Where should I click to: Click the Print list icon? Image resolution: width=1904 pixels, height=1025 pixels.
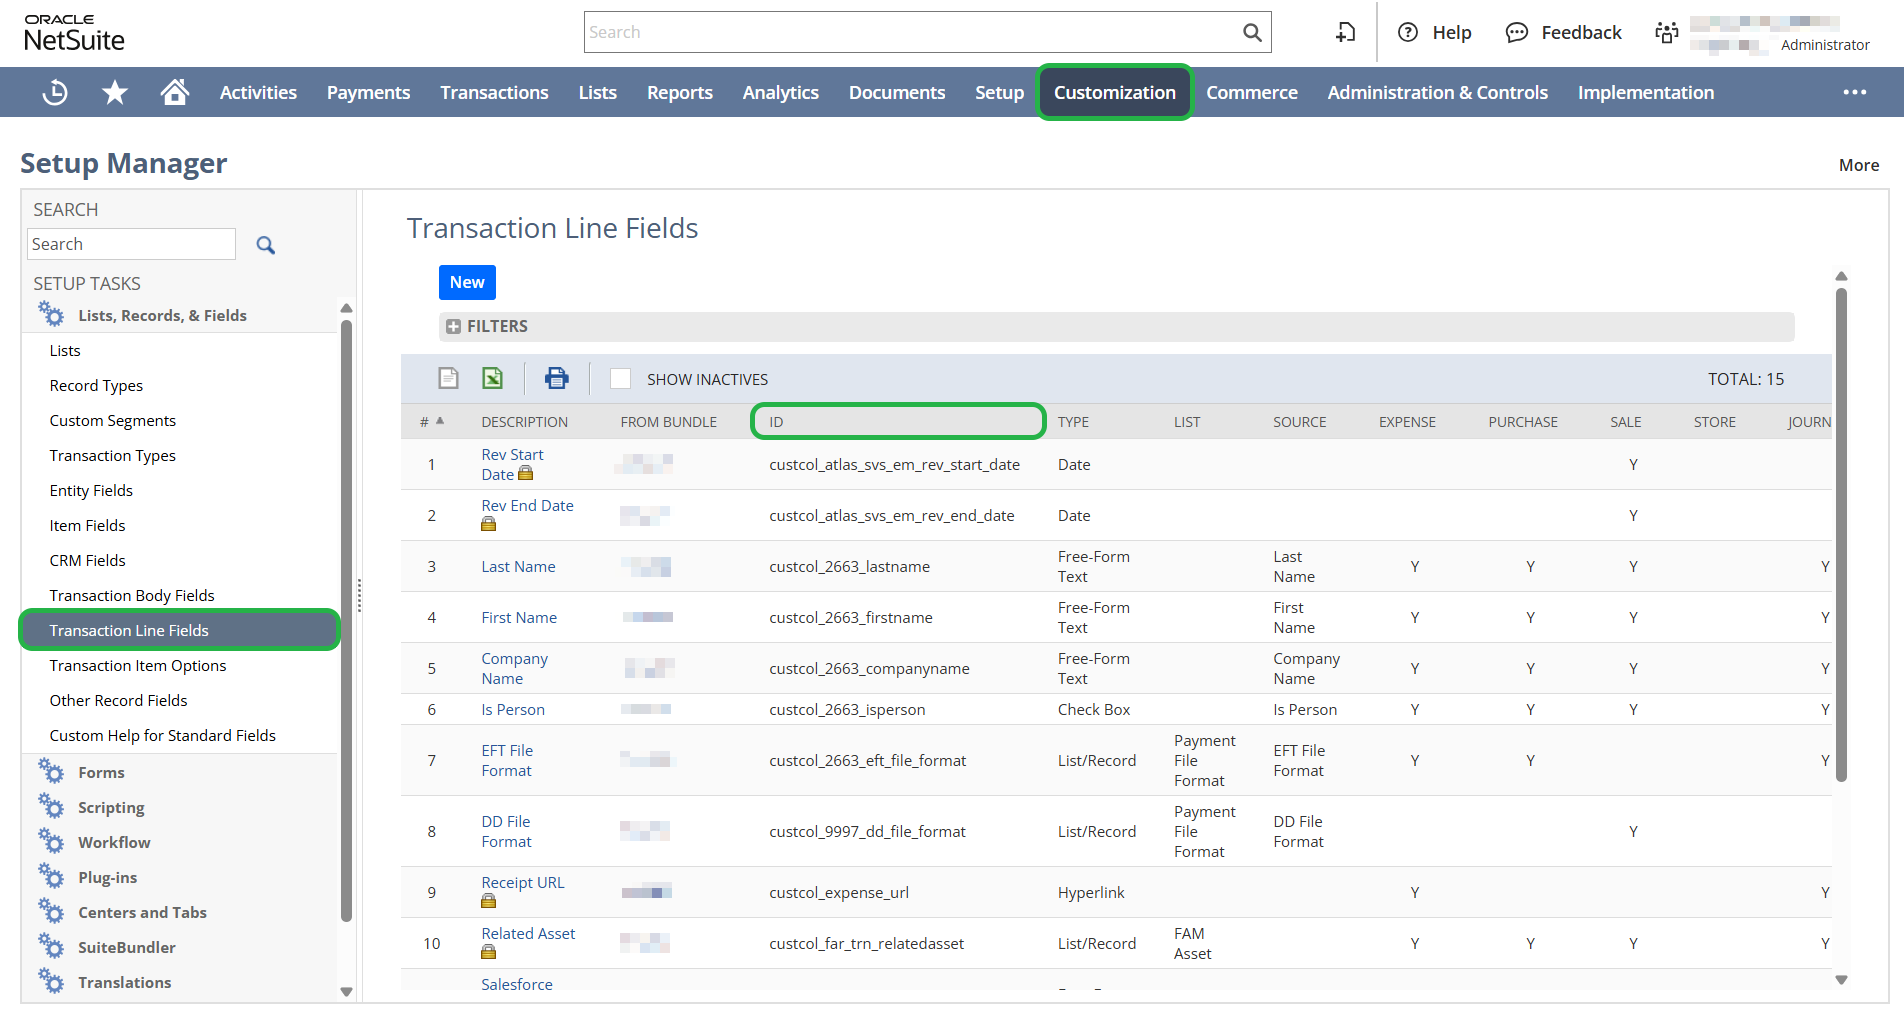[x=556, y=378]
